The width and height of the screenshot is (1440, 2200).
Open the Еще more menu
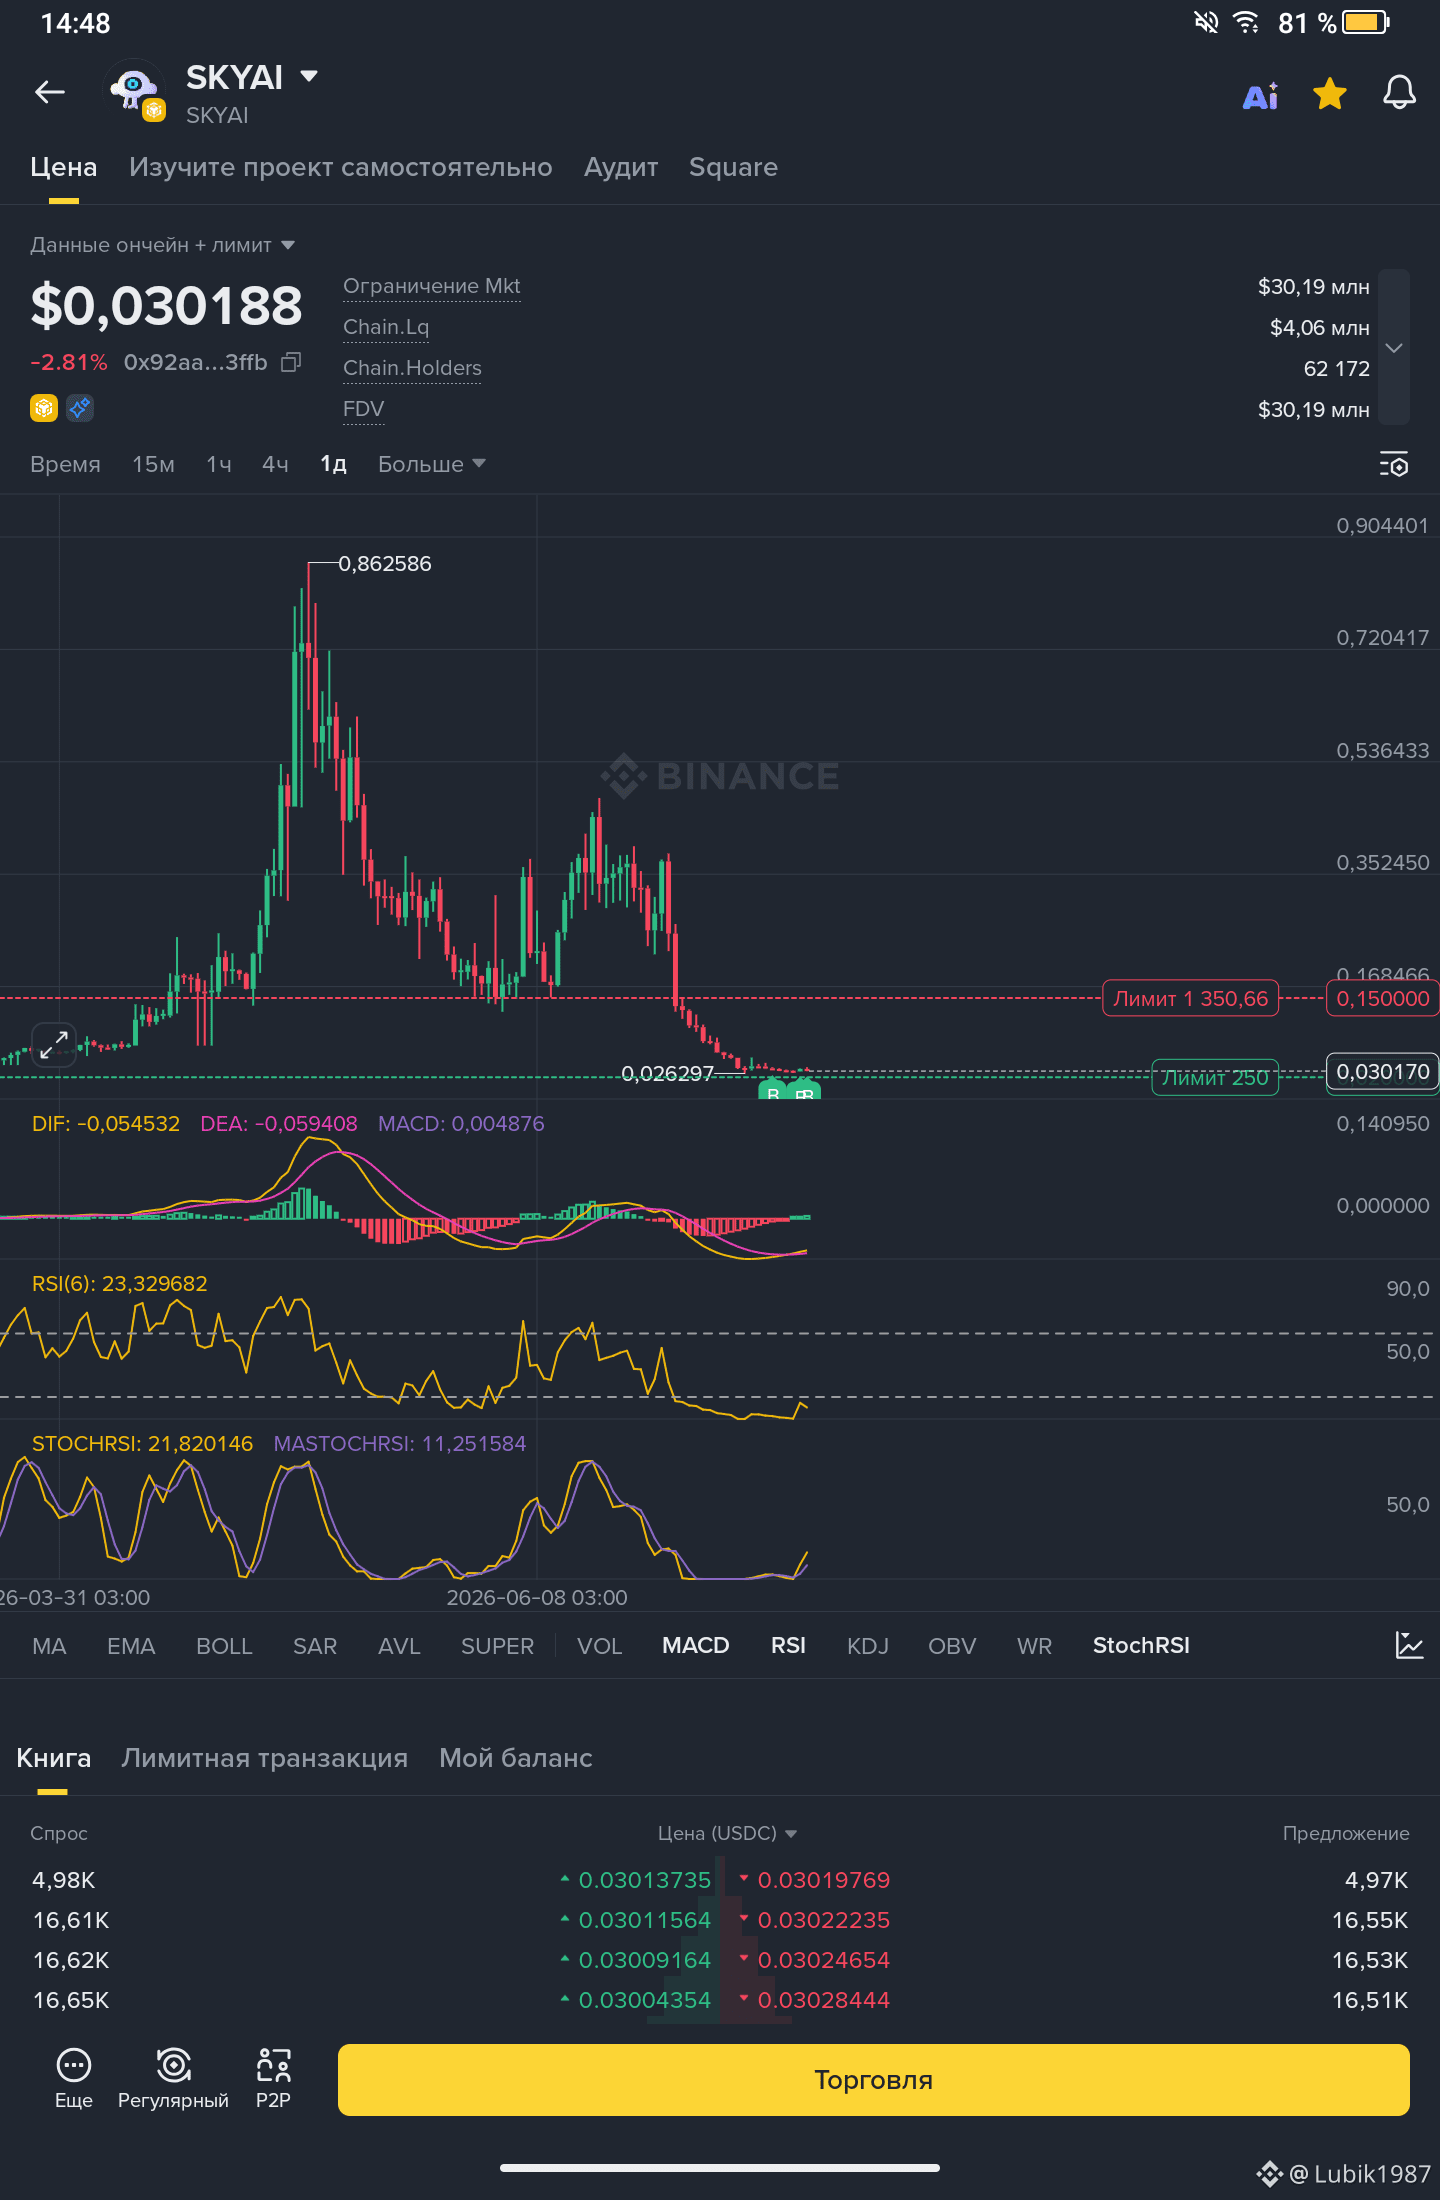tap(74, 2078)
